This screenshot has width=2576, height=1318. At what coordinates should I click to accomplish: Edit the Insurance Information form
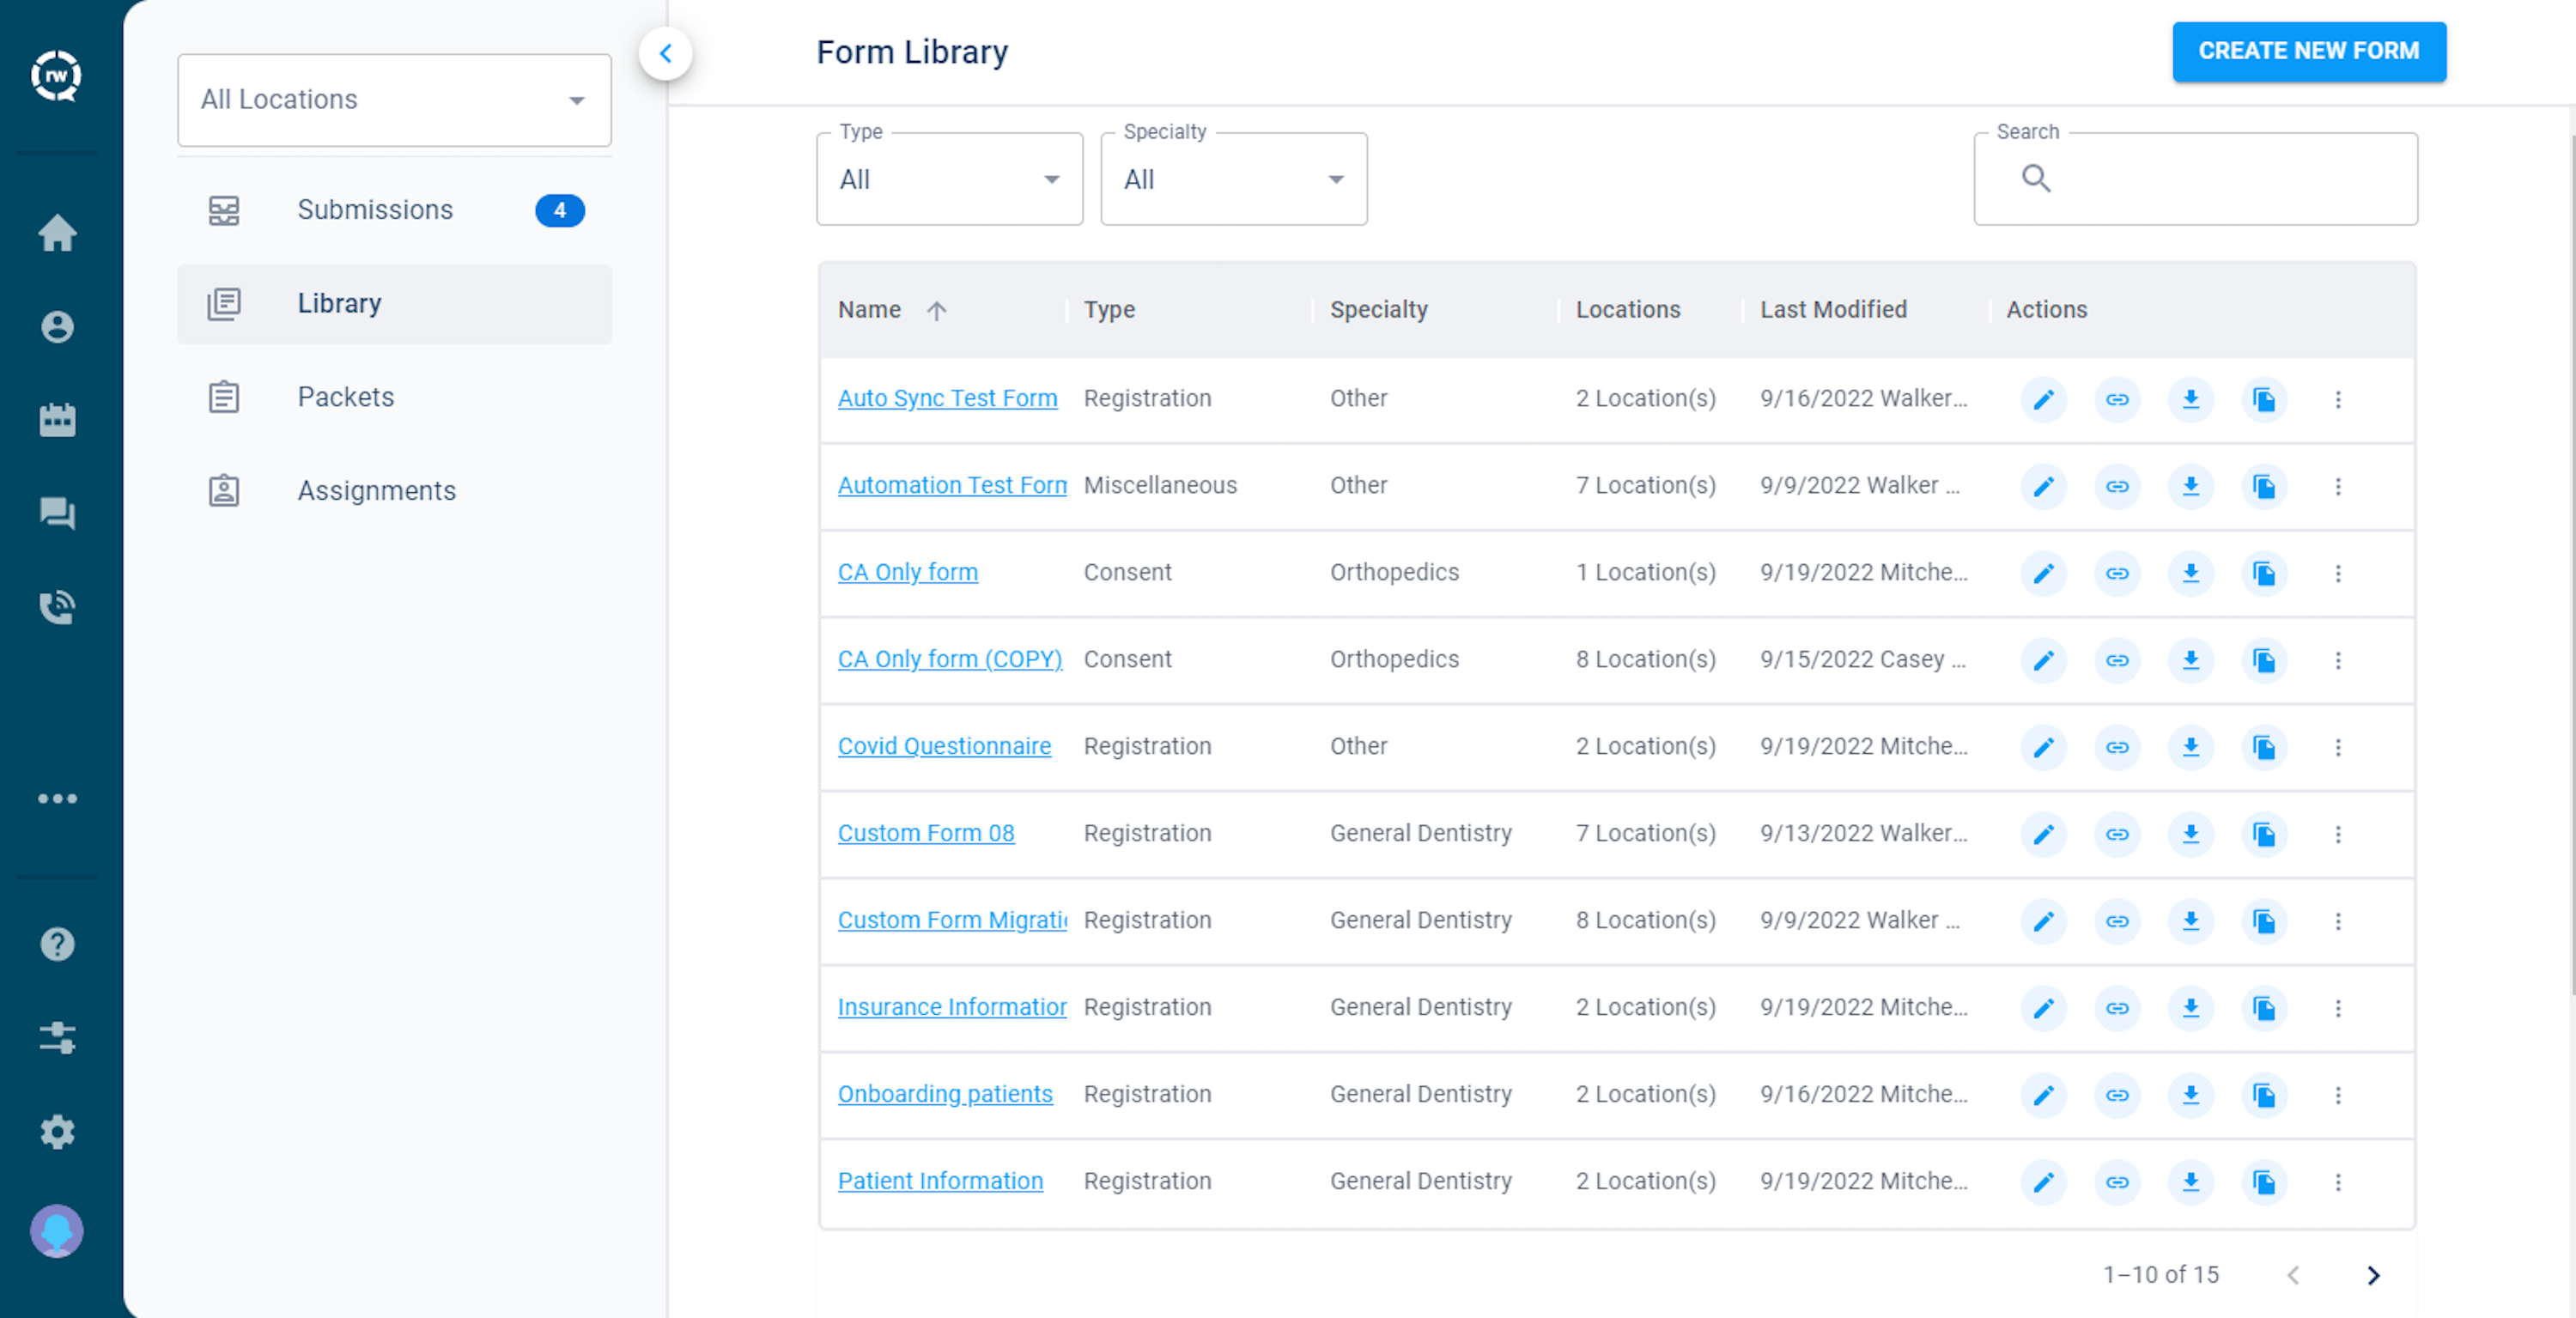2044,1009
